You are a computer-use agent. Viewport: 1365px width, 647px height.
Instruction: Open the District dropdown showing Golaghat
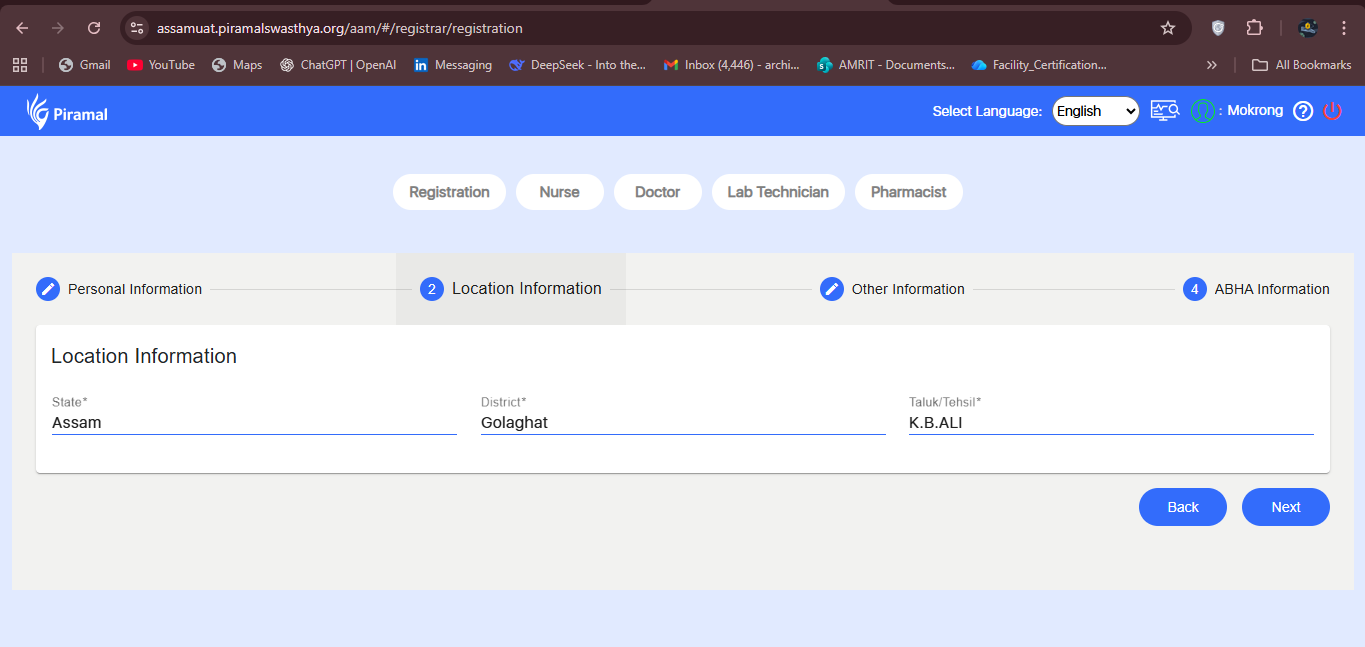click(x=683, y=423)
